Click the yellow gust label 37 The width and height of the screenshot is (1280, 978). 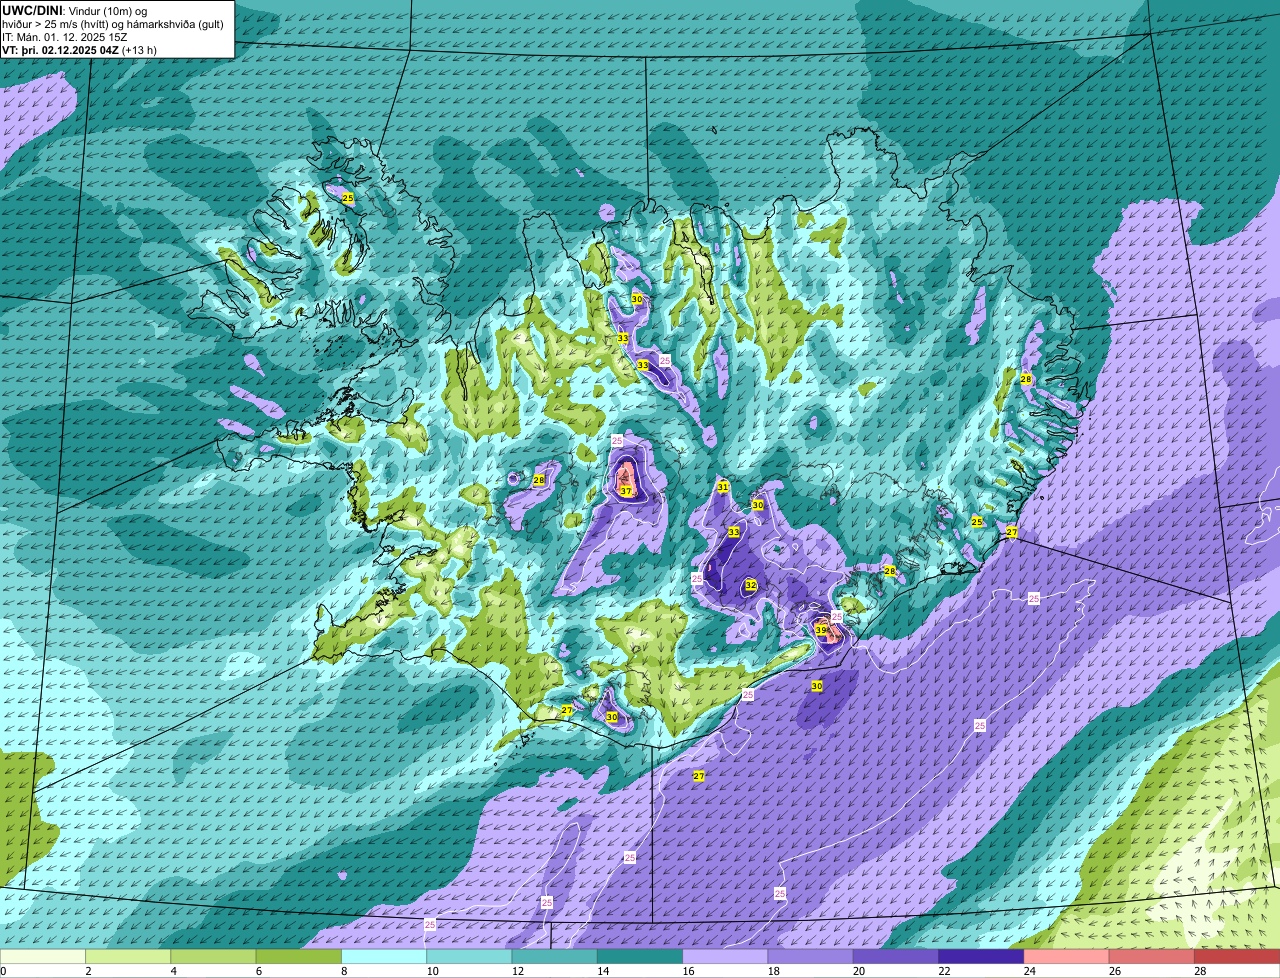point(626,491)
